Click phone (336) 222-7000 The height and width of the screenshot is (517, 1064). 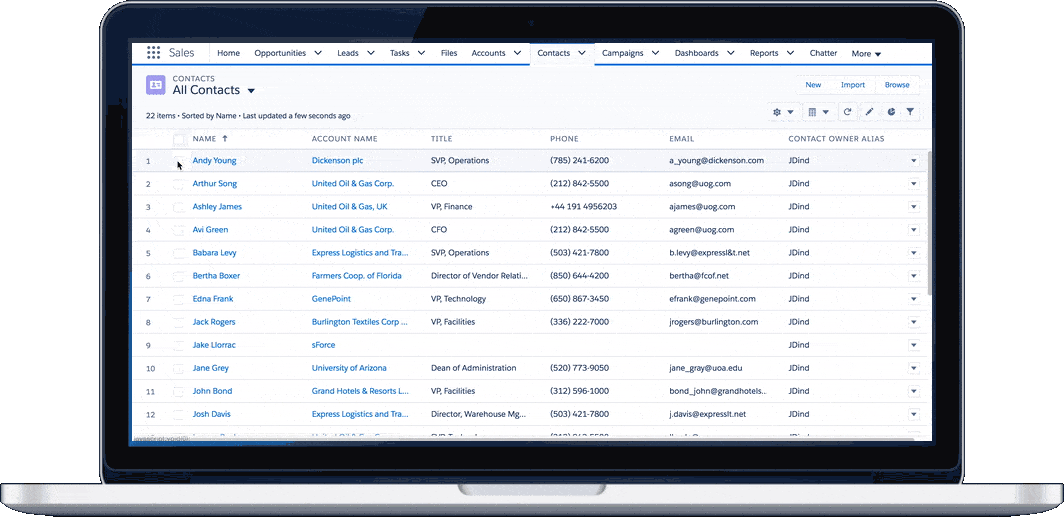(580, 322)
